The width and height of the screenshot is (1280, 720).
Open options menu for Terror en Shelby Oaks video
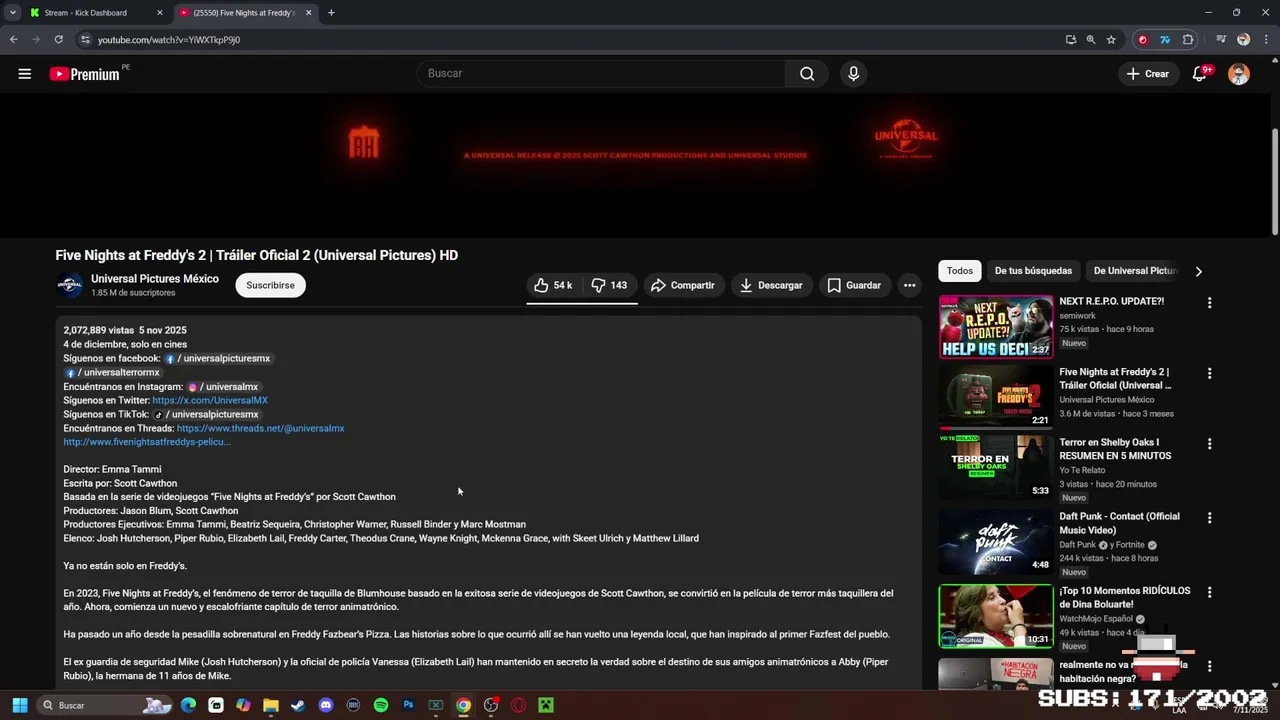tap(1209, 444)
